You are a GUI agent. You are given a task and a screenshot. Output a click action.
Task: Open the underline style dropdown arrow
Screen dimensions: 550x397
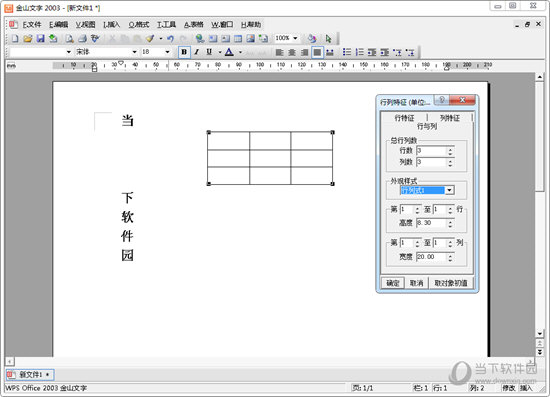[220, 52]
